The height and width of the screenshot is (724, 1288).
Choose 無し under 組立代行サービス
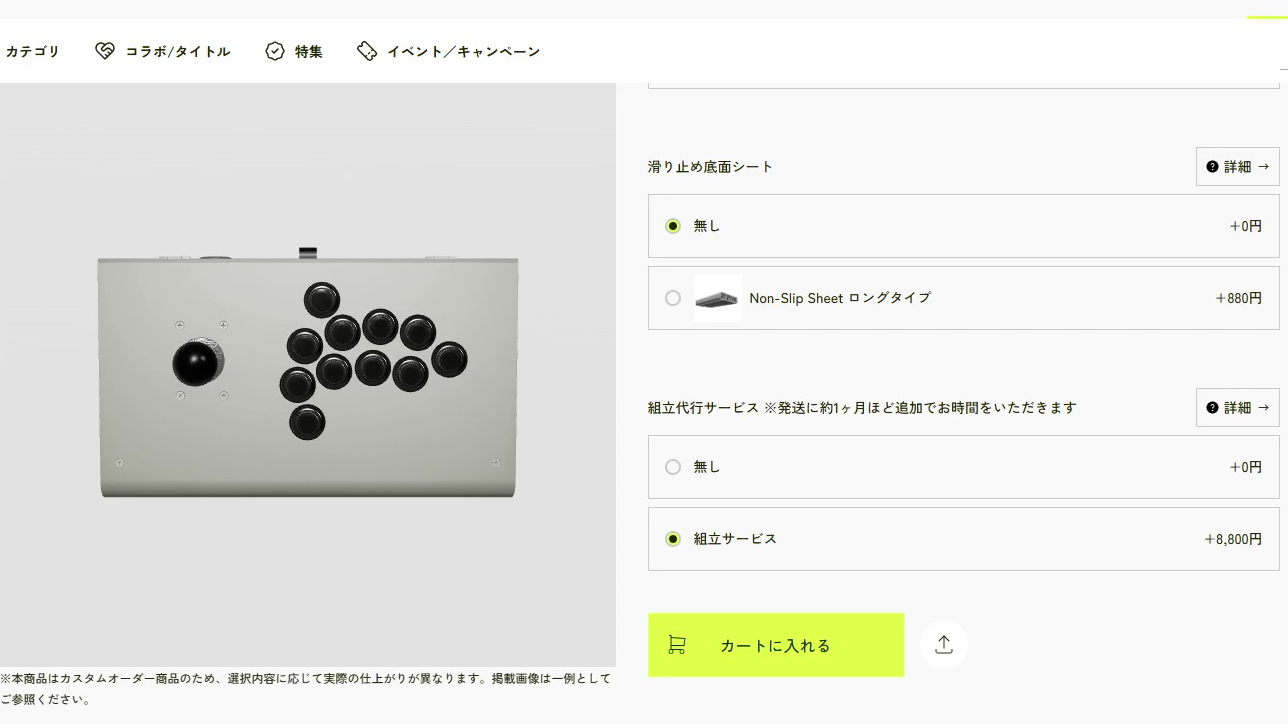point(673,467)
